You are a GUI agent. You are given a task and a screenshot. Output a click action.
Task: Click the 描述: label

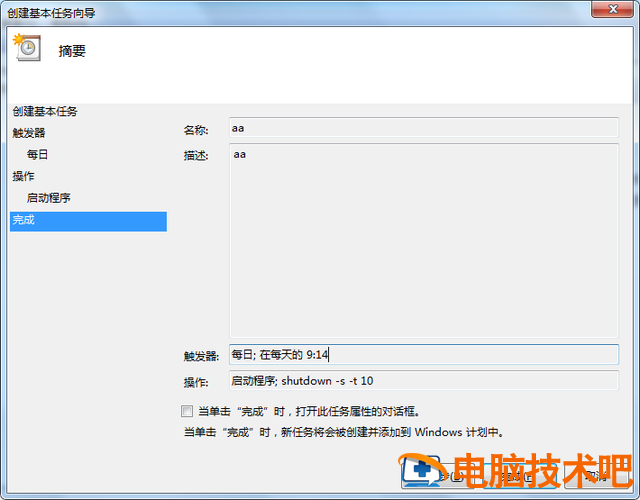[196, 156]
